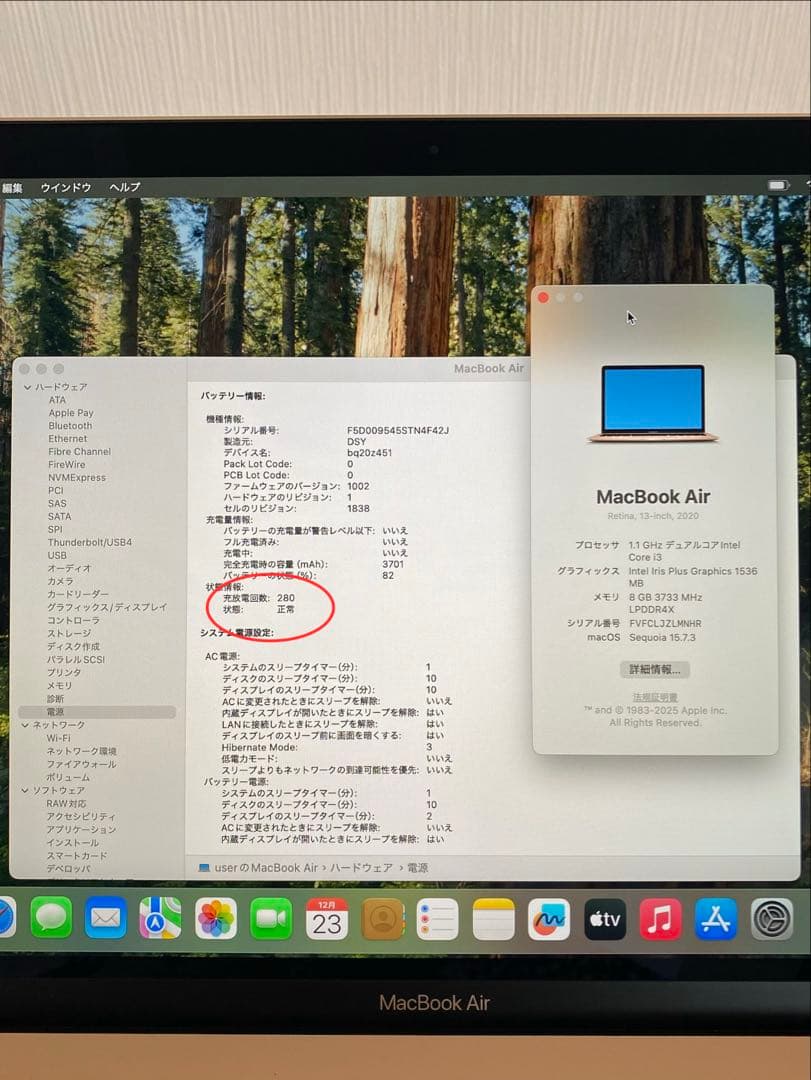This screenshot has height=1080, width=811.
Task: Open Photos from the Dock
Action: (217, 917)
